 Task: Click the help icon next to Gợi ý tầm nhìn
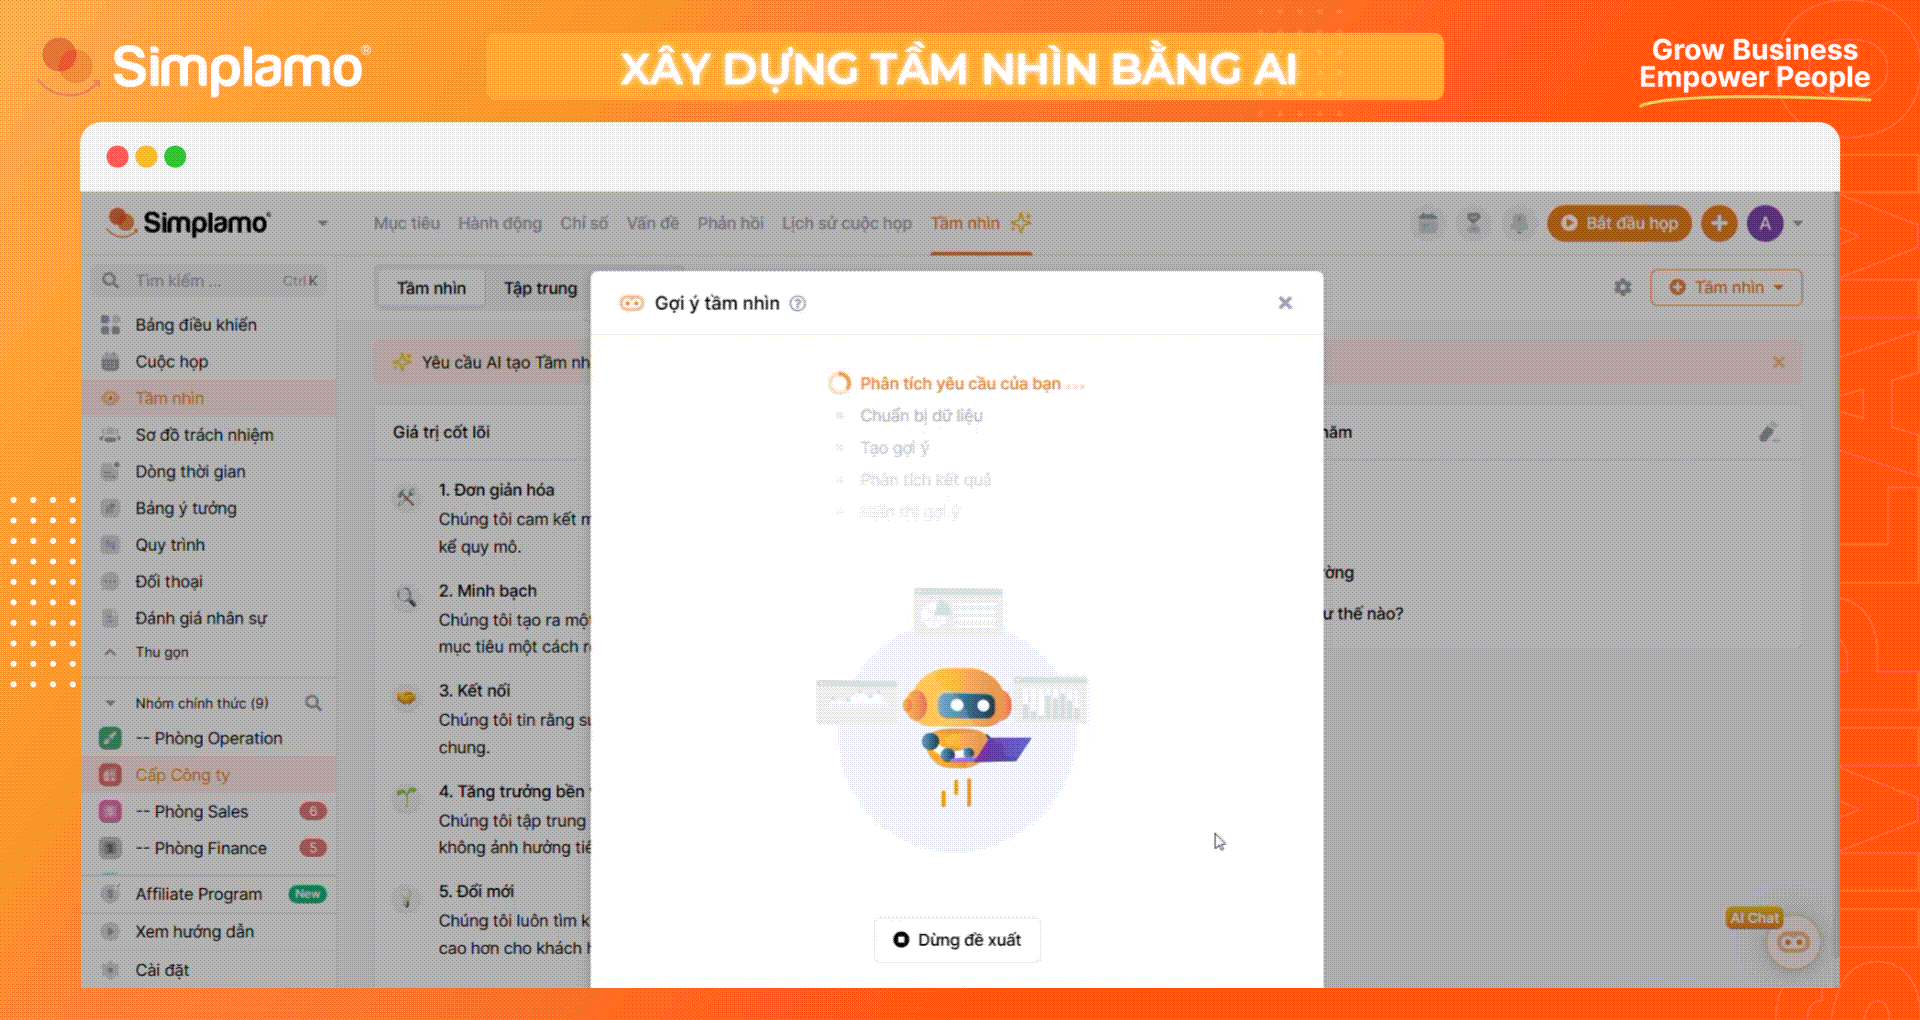pyautogui.click(x=797, y=303)
